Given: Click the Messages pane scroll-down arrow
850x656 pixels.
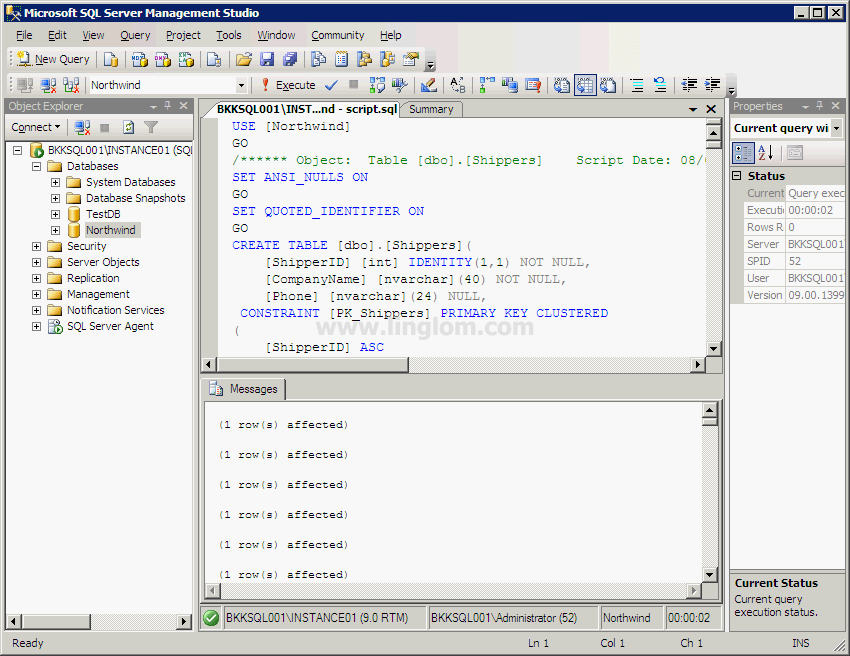Looking at the screenshot, I should [x=710, y=574].
